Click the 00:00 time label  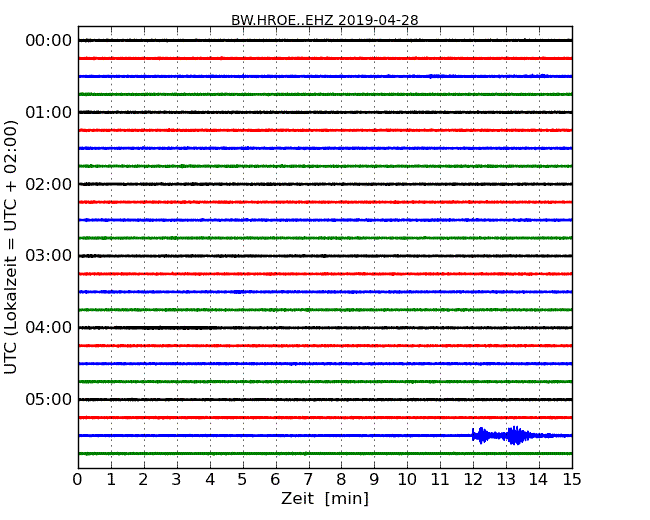[x=49, y=41]
